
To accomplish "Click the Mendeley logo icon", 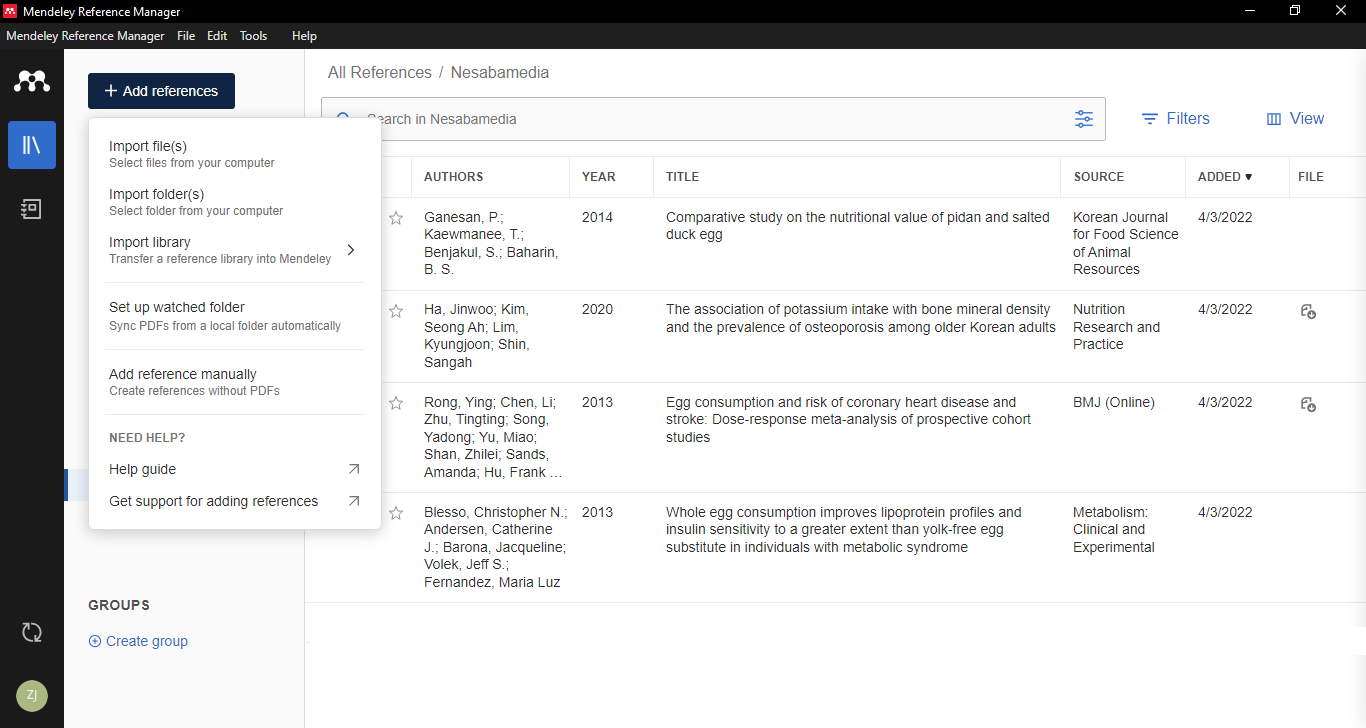I will coord(32,82).
